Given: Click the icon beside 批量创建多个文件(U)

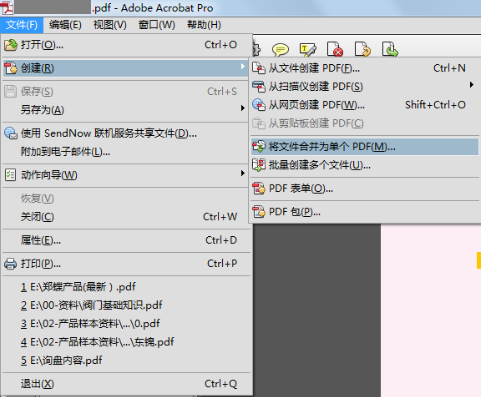Looking at the screenshot, I should (x=259, y=165).
